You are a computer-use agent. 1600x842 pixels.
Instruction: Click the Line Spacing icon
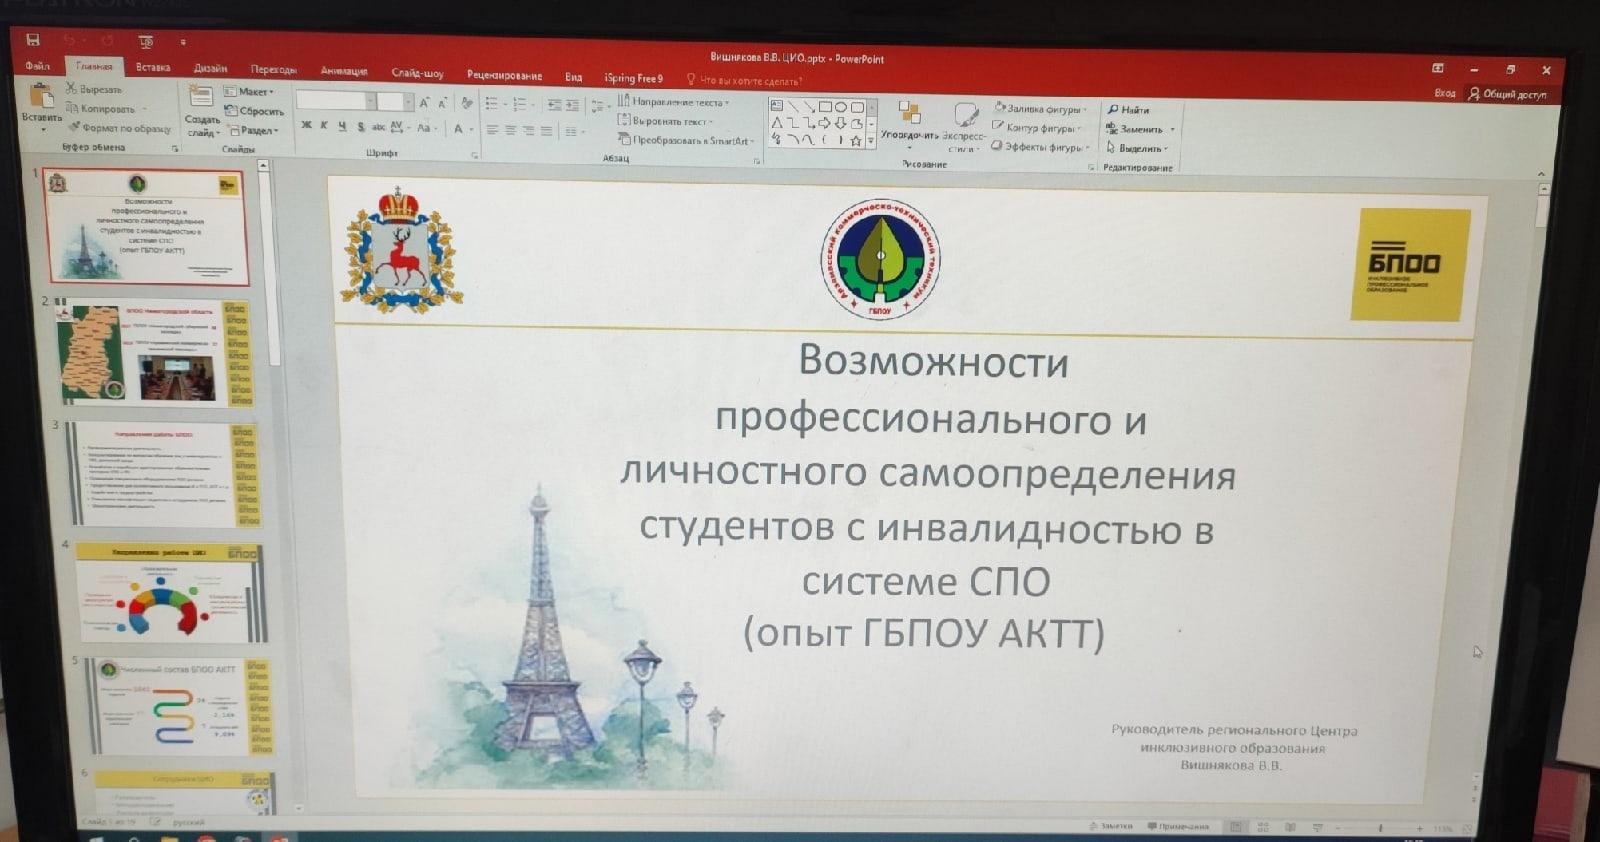click(x=597, y=106)
